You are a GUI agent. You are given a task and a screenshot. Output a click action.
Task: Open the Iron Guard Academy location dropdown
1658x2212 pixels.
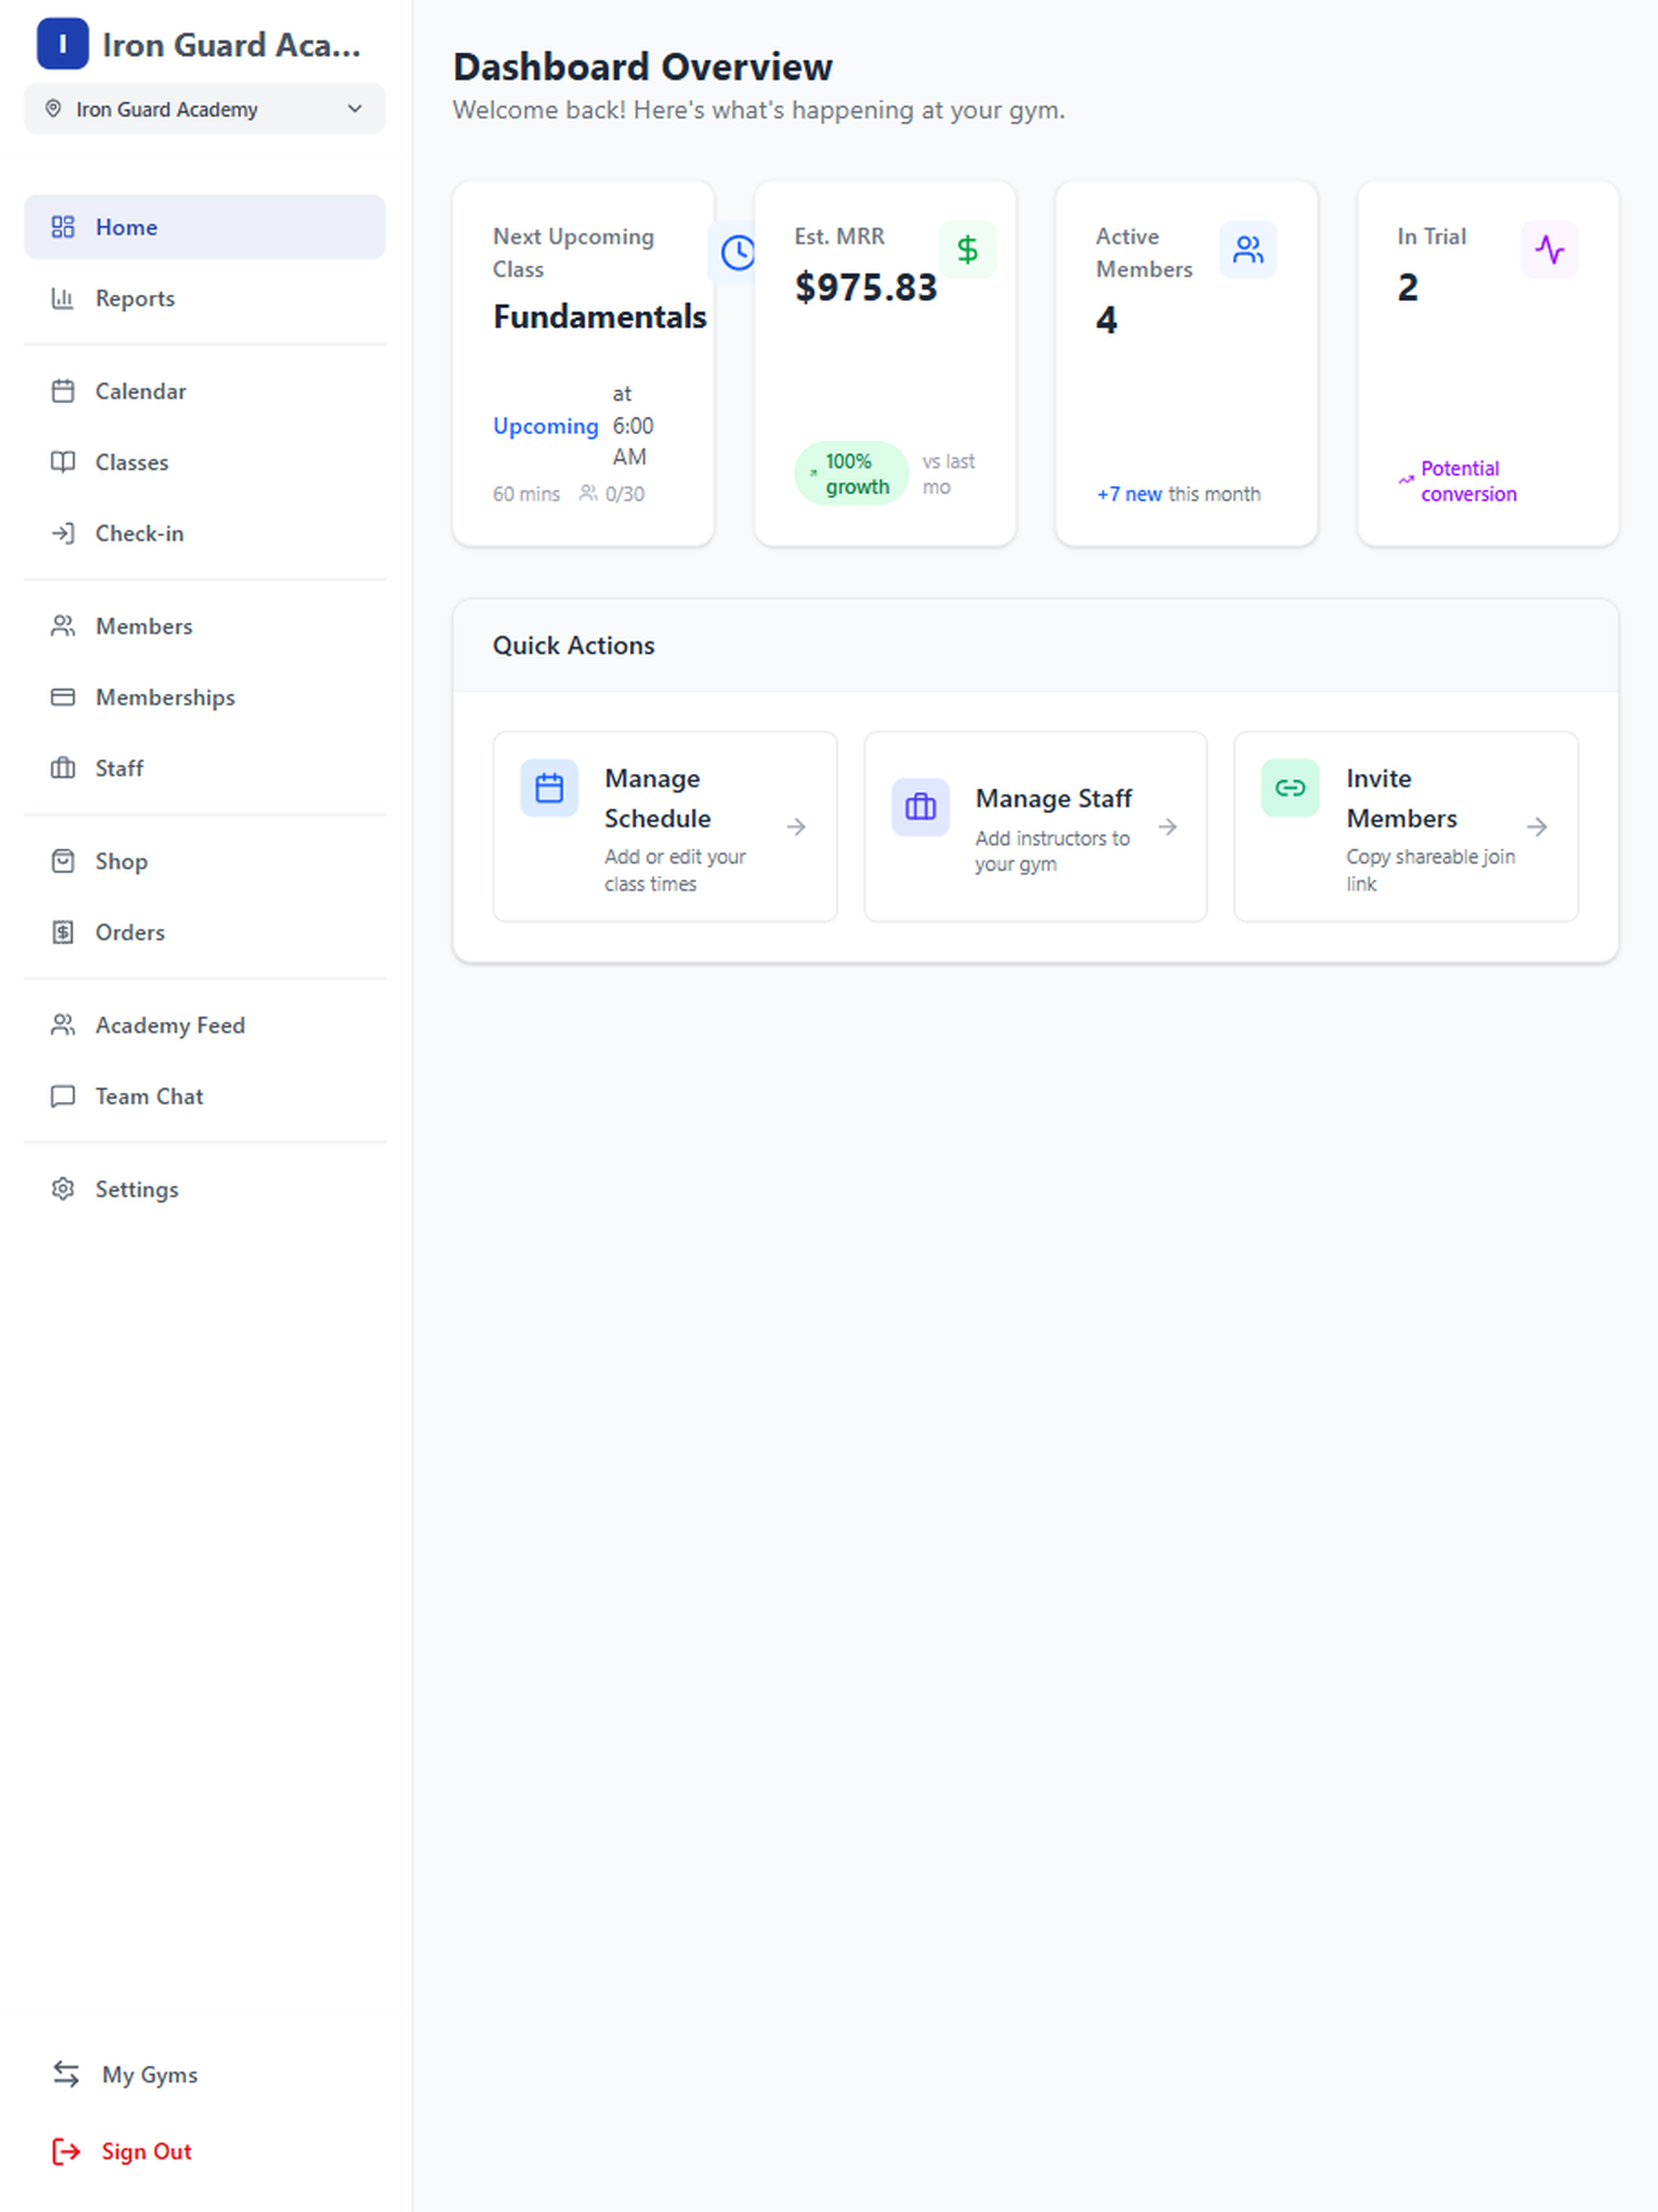[204, 109]
